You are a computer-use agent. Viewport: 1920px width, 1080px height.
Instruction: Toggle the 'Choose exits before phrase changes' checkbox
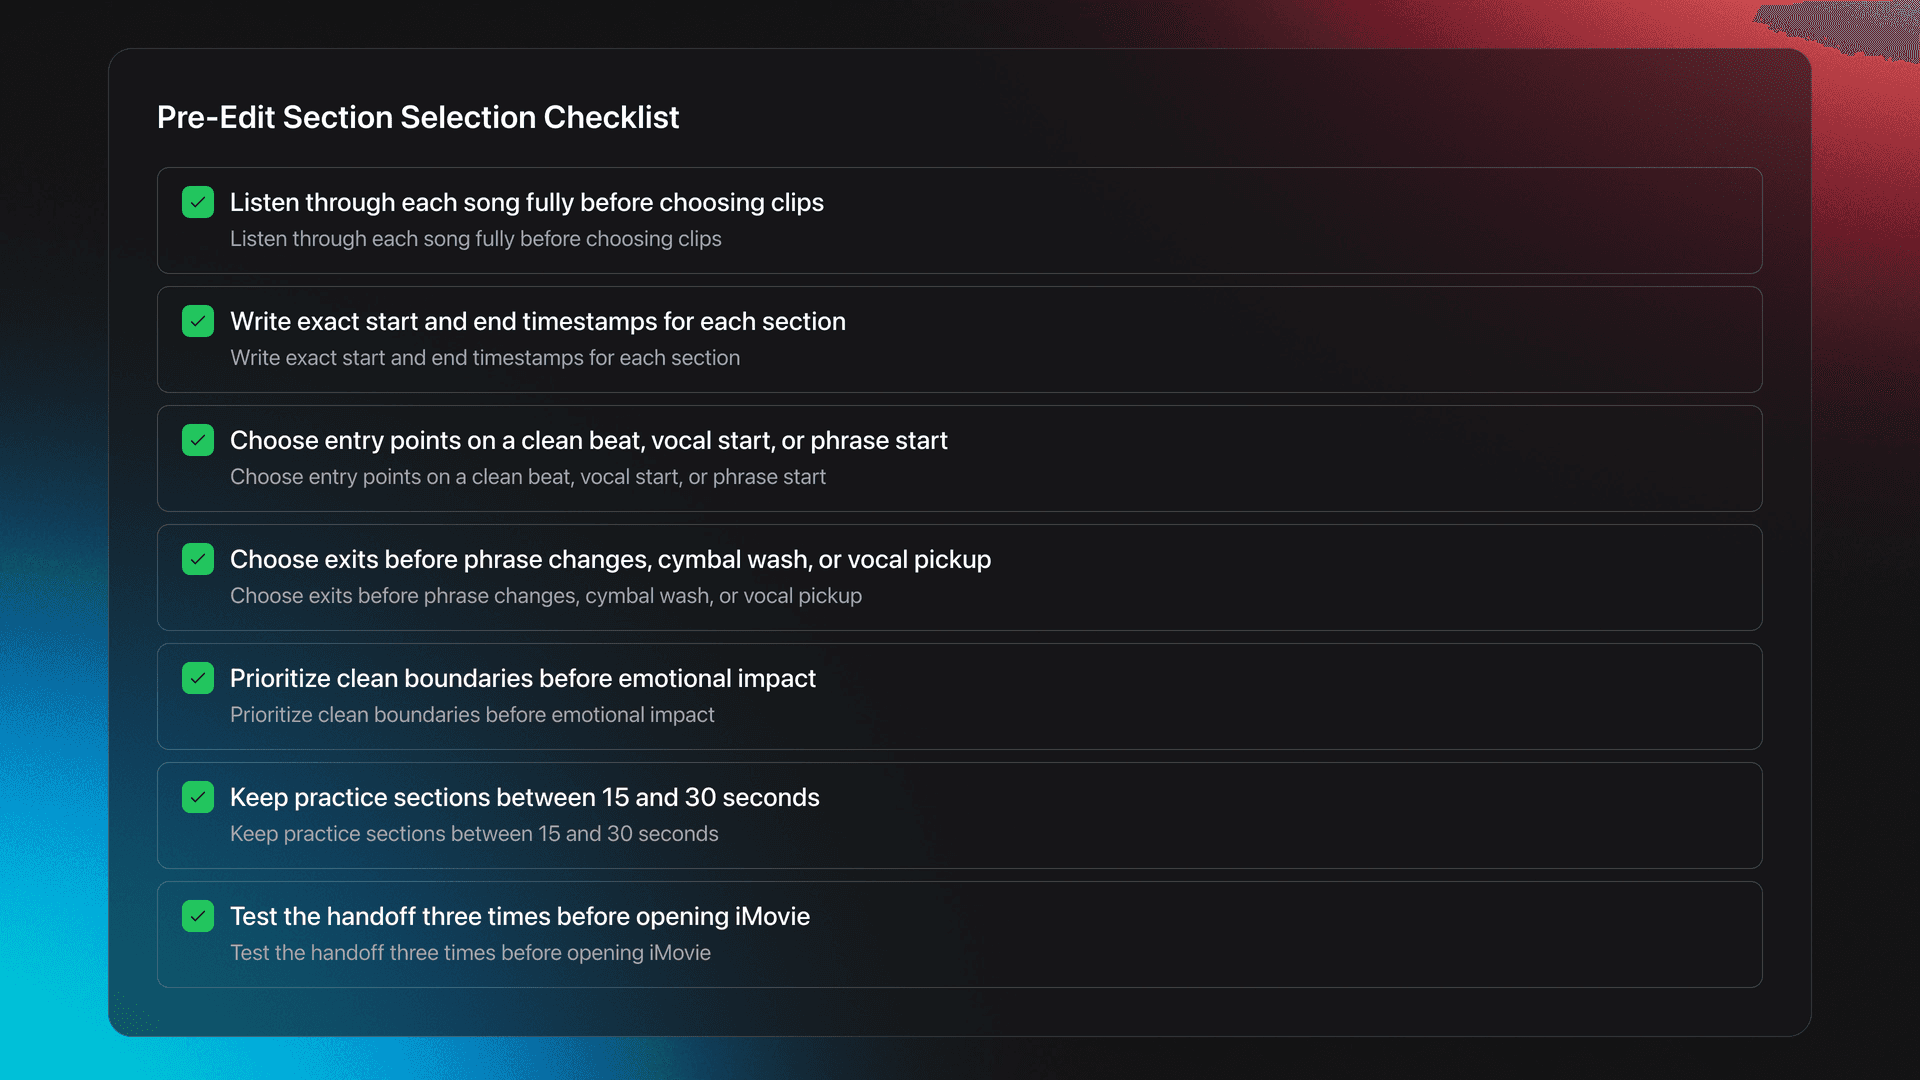click(x=198, y=559)
